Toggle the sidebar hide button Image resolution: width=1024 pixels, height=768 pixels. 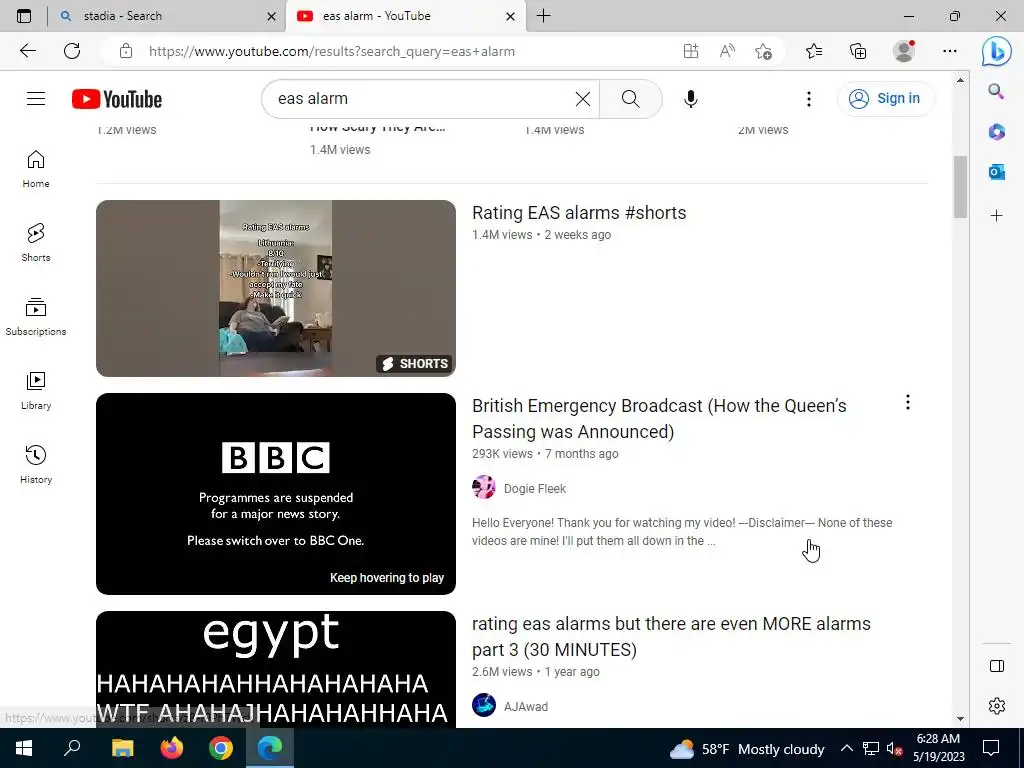(997, 666)
